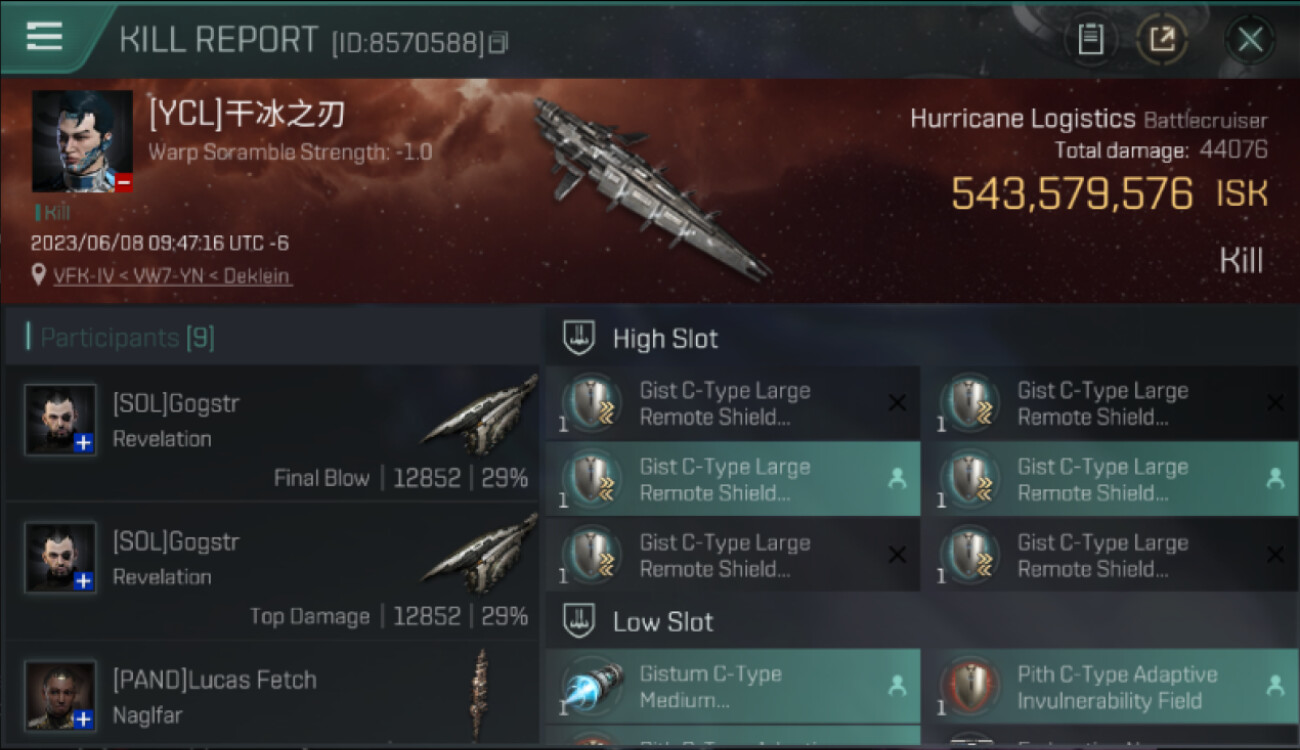This screenshot has height=750, width=1300.
Task: Click Lucas Fetch's Naglfar participant portrait
Action: click(x=60, y=696)
